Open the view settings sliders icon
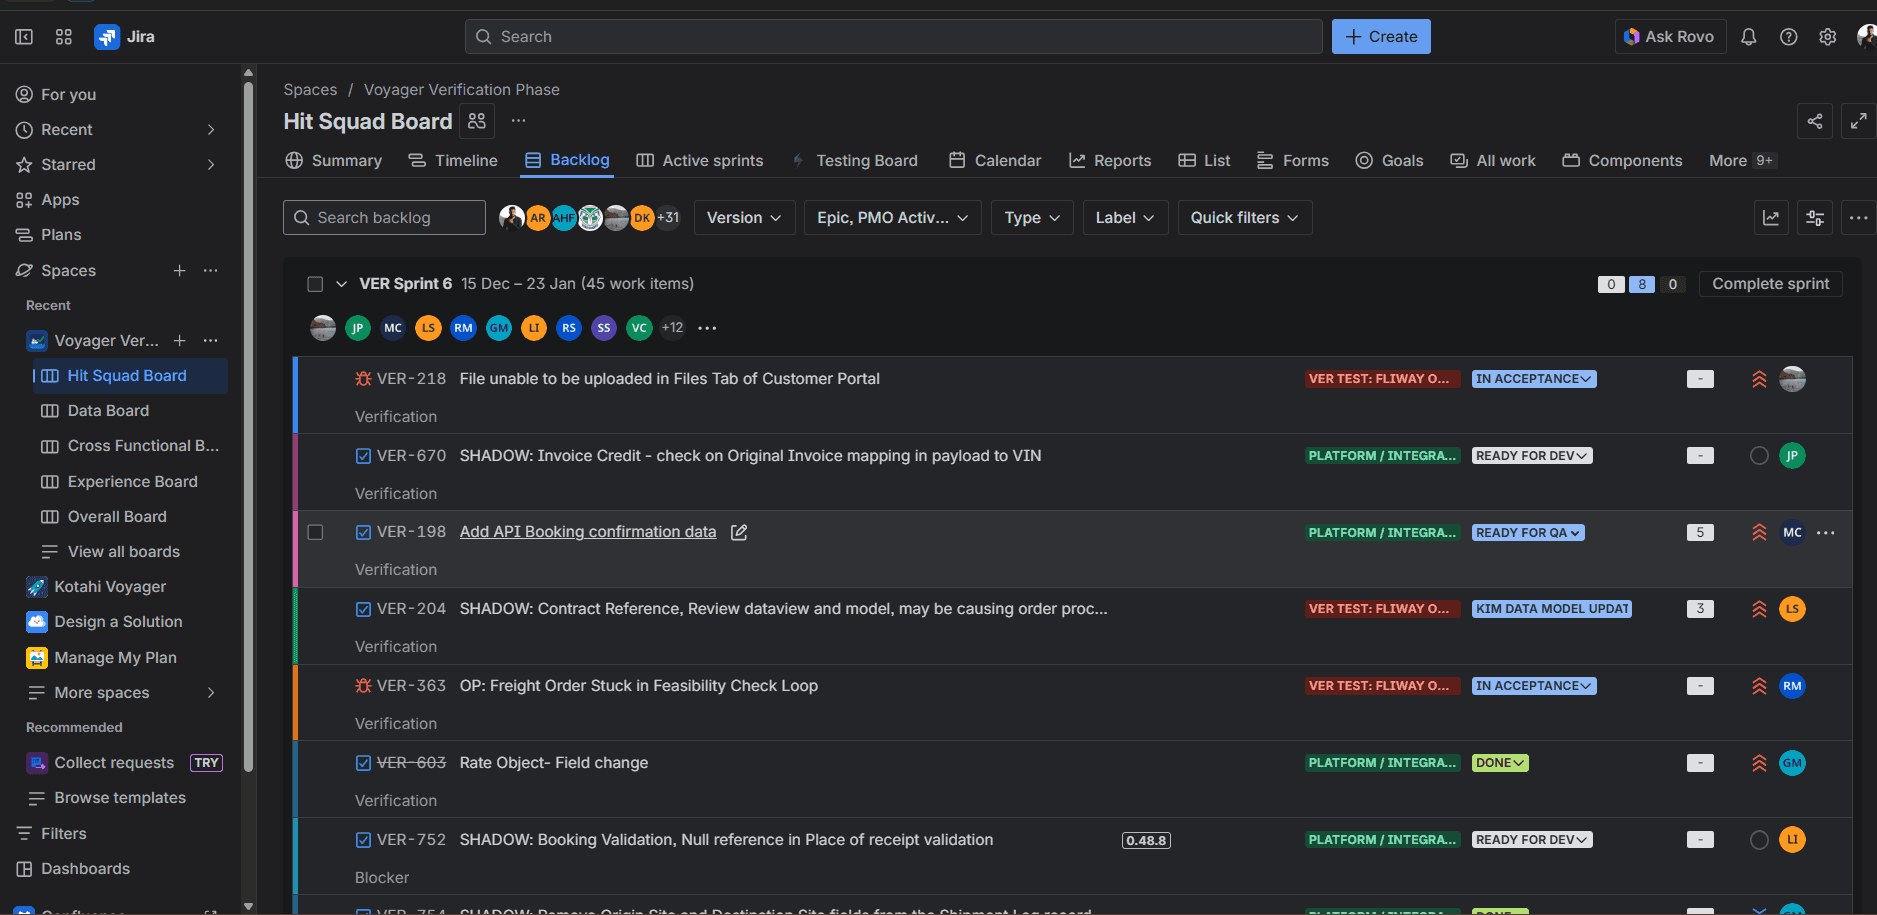Viewport: 1877px width, 915px height. pos(1815,218)
